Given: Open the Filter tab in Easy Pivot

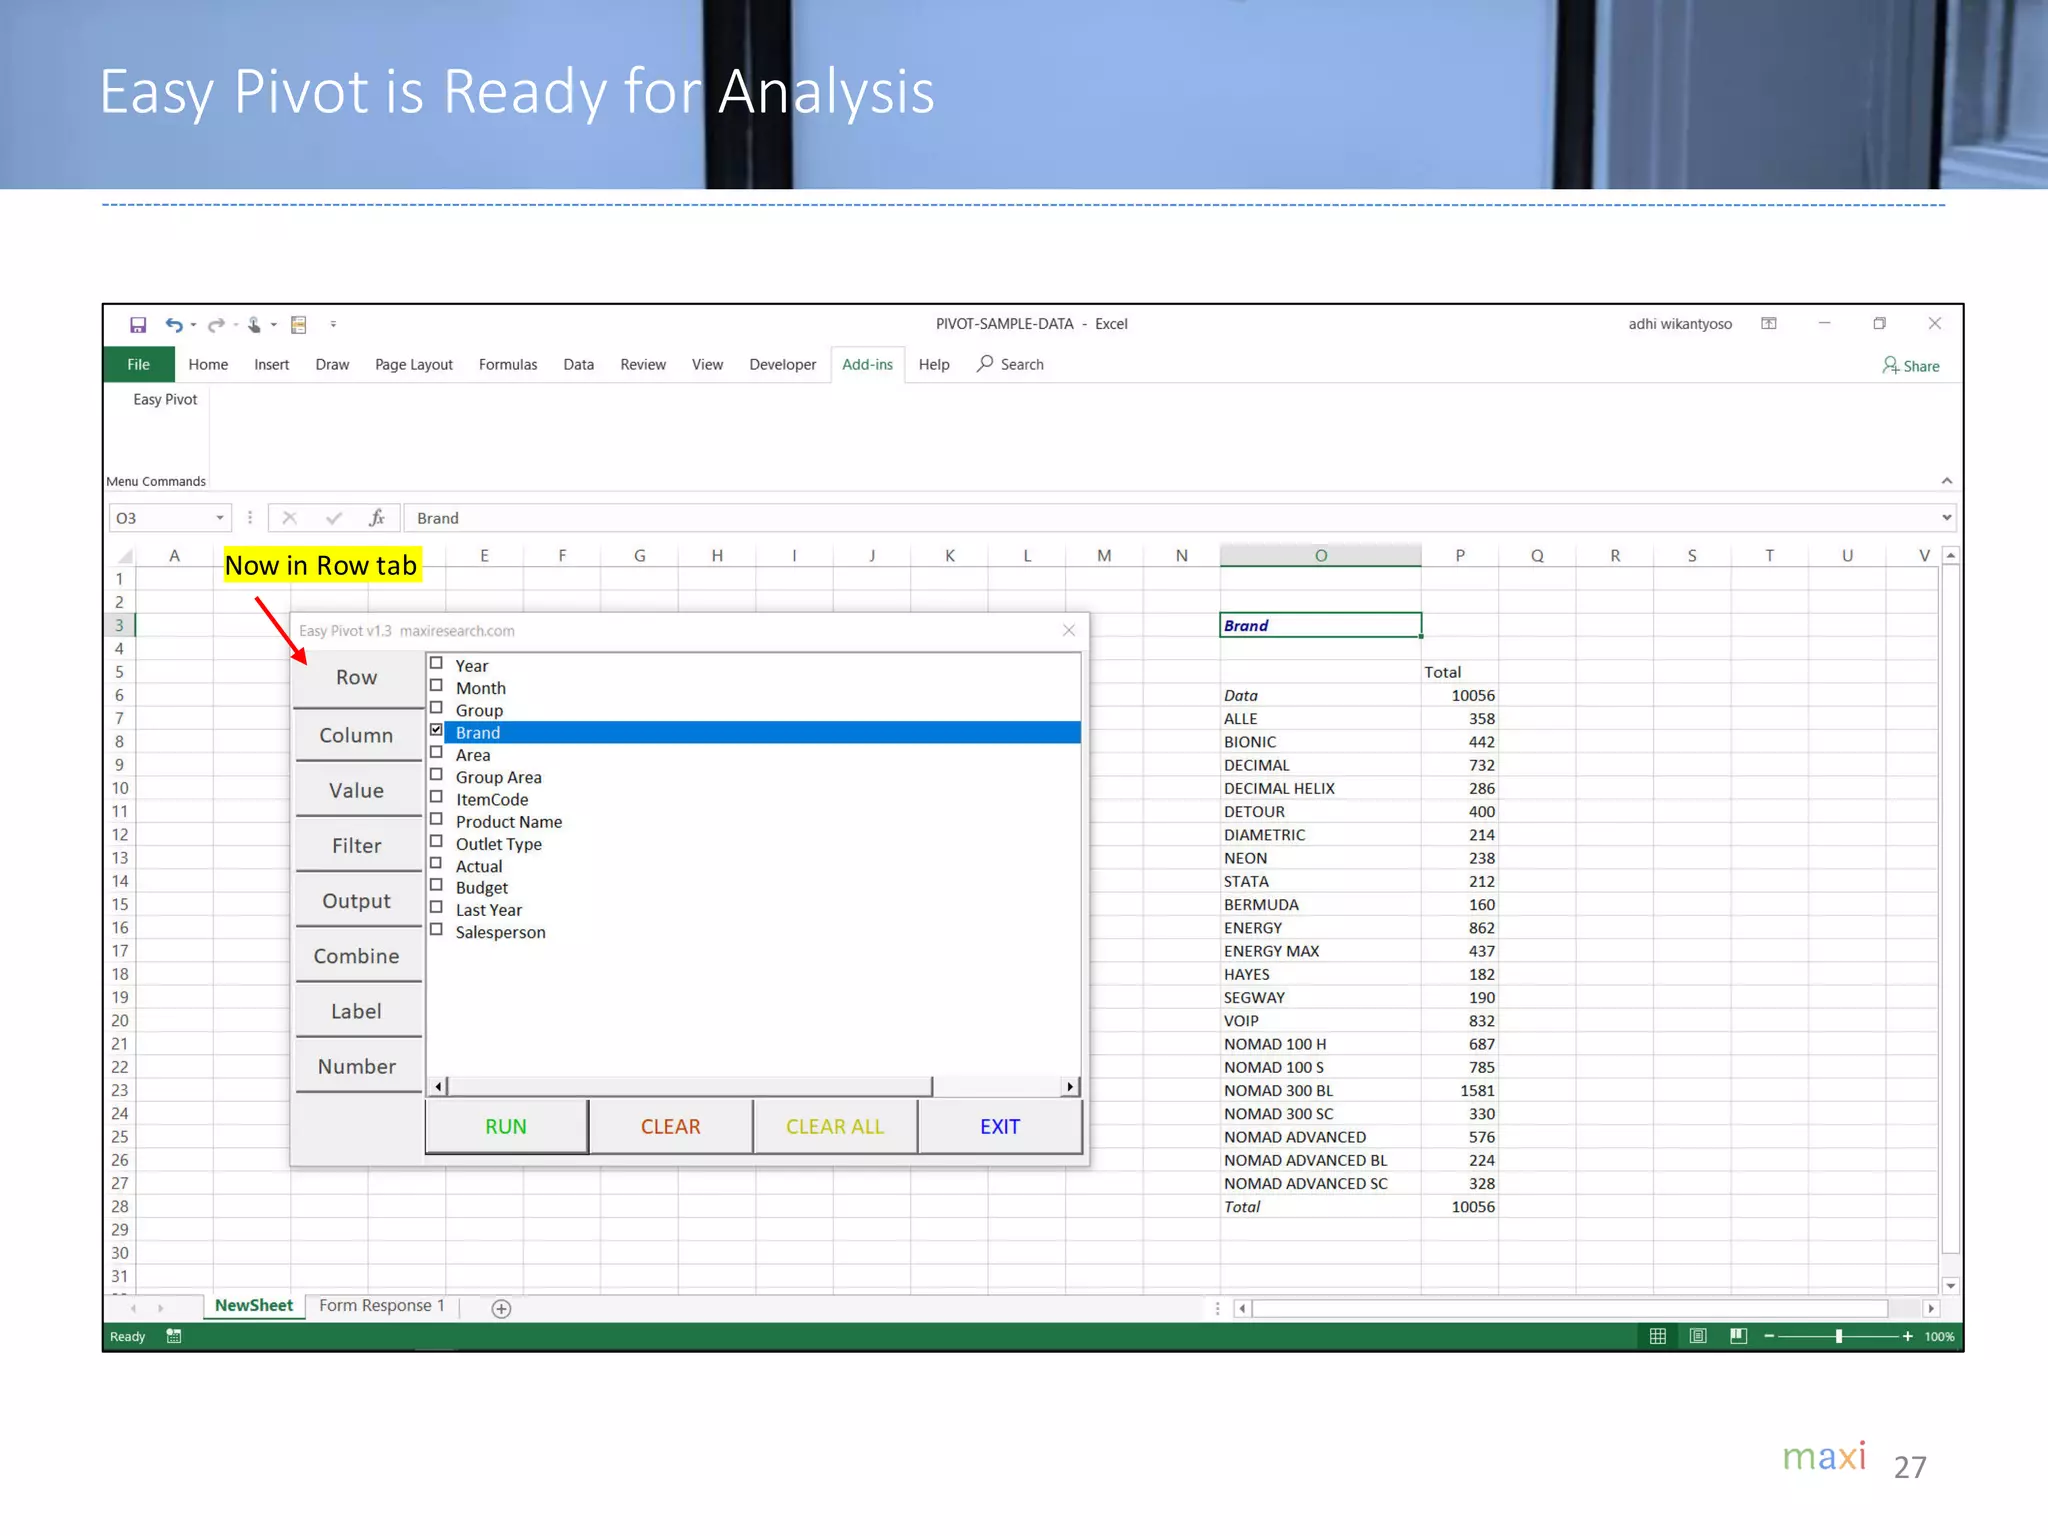Looking at the screenshot, I should 357,846.
